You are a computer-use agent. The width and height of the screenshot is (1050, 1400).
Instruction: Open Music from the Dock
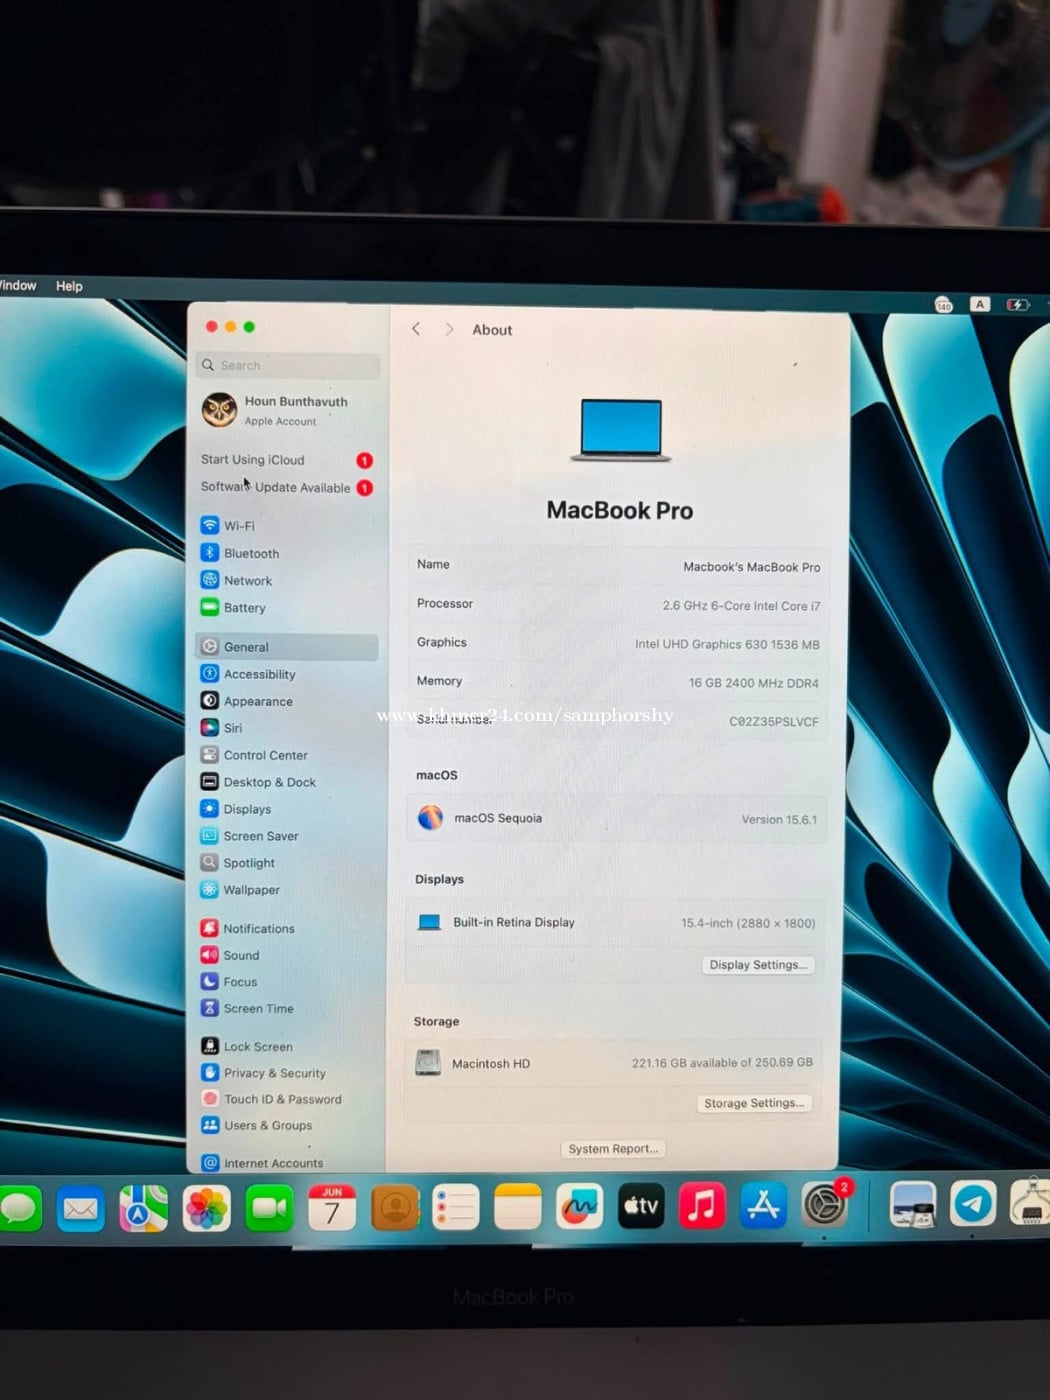[x=702, y=1206]
